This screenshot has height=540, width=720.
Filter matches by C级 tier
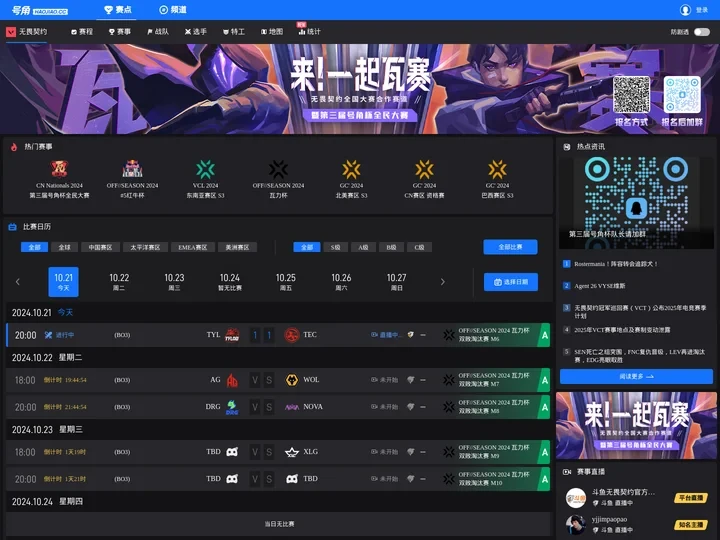click(420, 247)
